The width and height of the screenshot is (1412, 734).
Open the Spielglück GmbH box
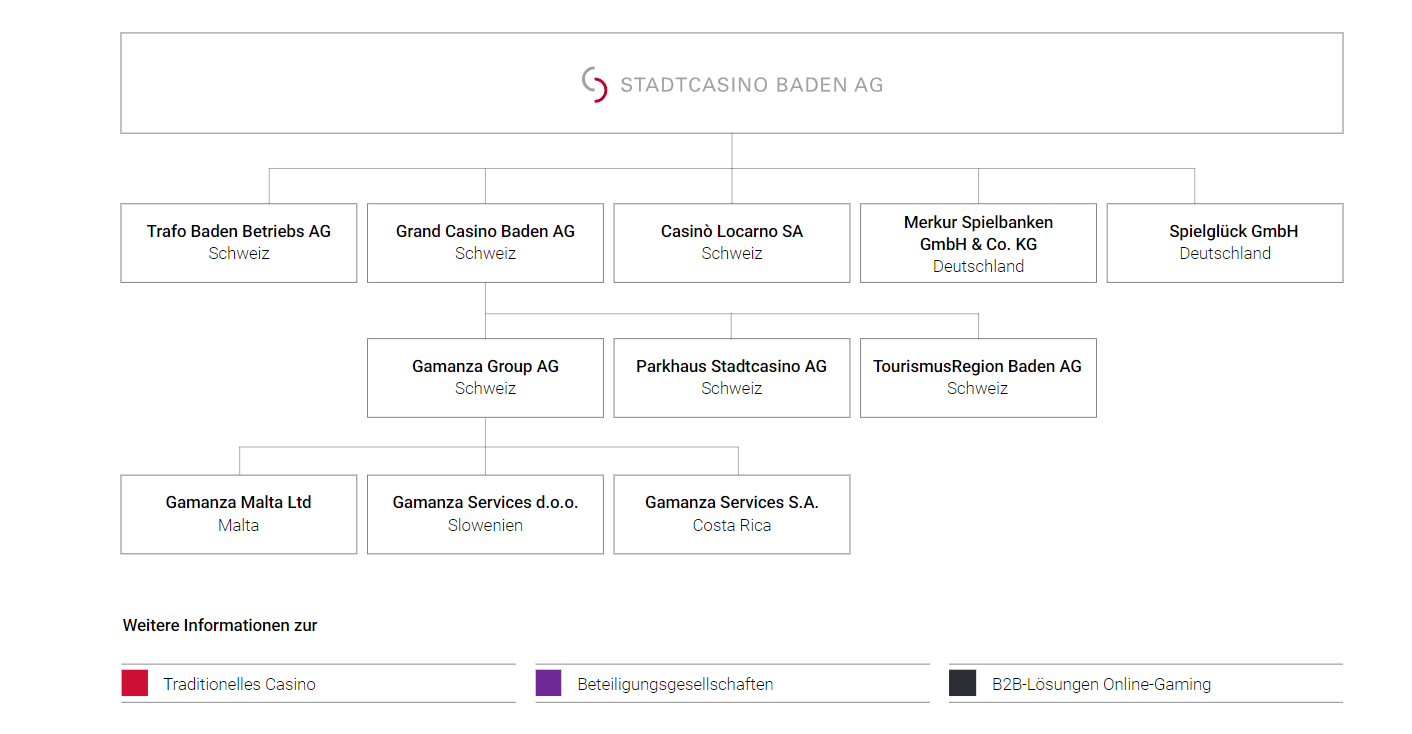pos(1225,243)
